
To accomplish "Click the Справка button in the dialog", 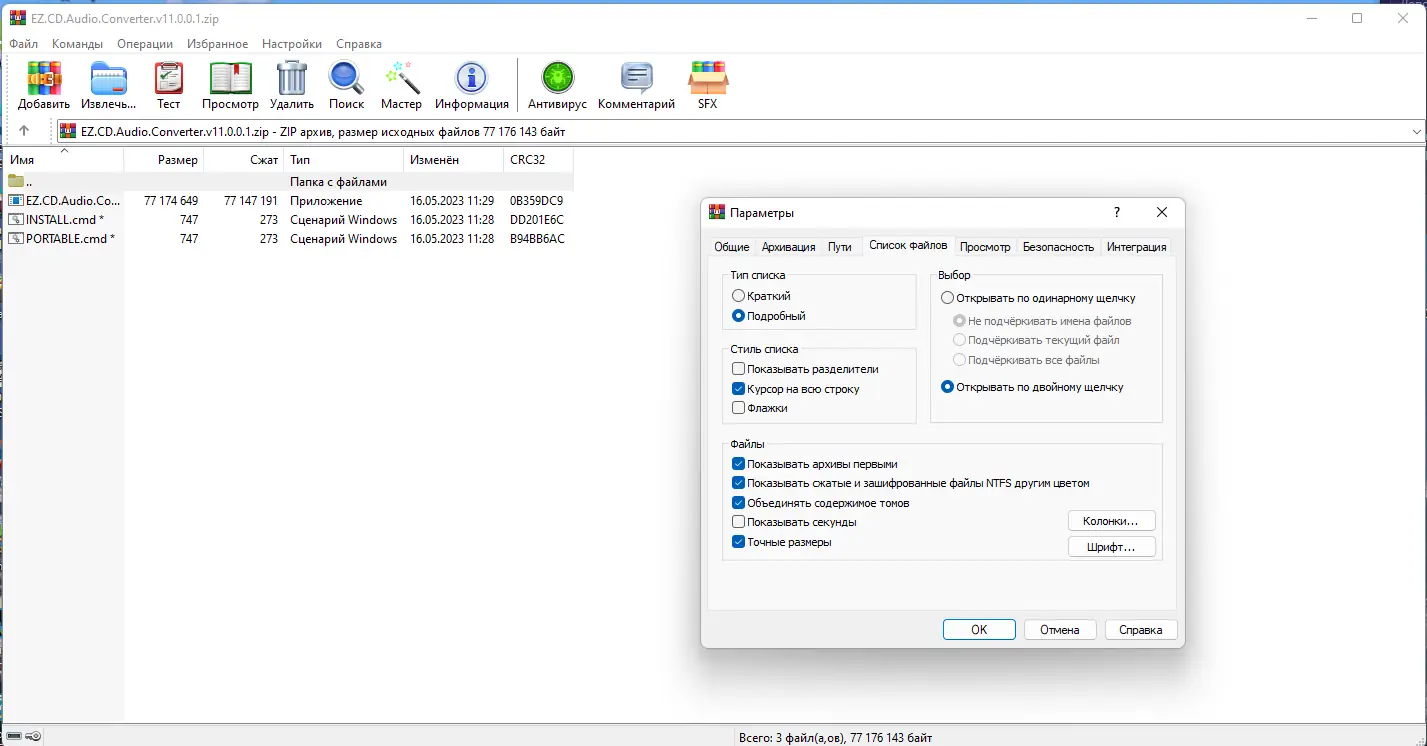I will coord(1141,629).
